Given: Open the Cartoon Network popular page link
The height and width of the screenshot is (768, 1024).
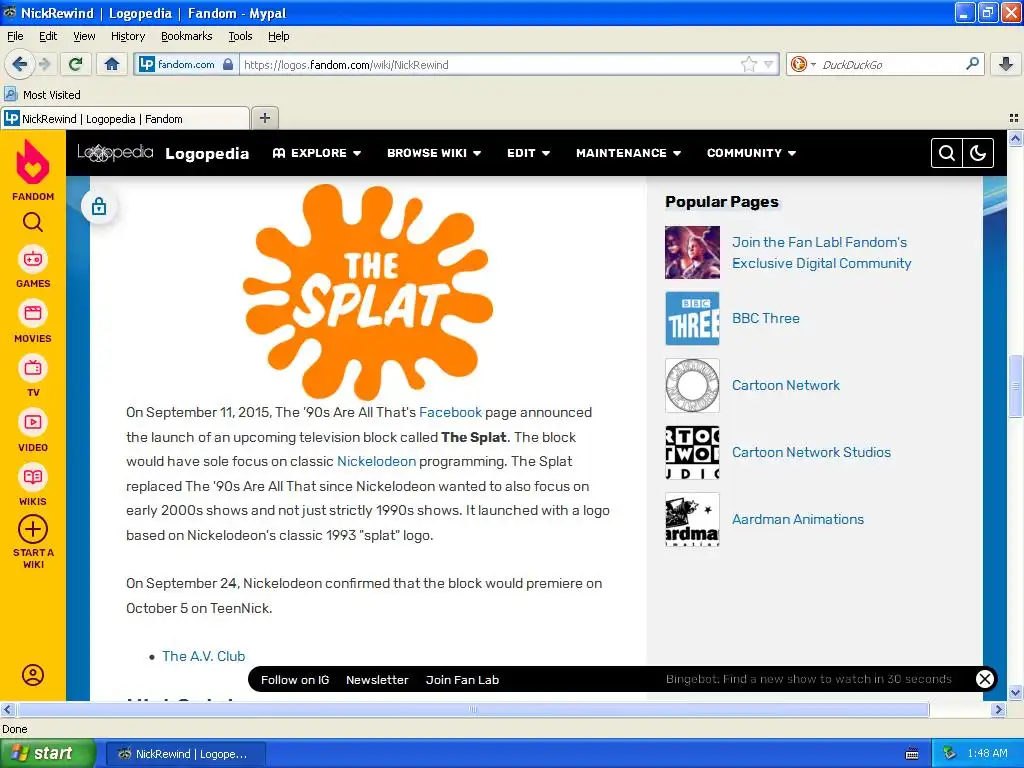Looking at the screenshot, I should click(x=786, y=385).
